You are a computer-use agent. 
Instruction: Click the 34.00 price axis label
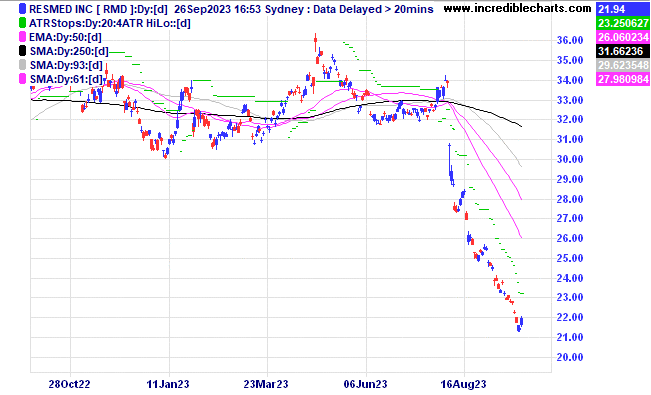point(570,80)
